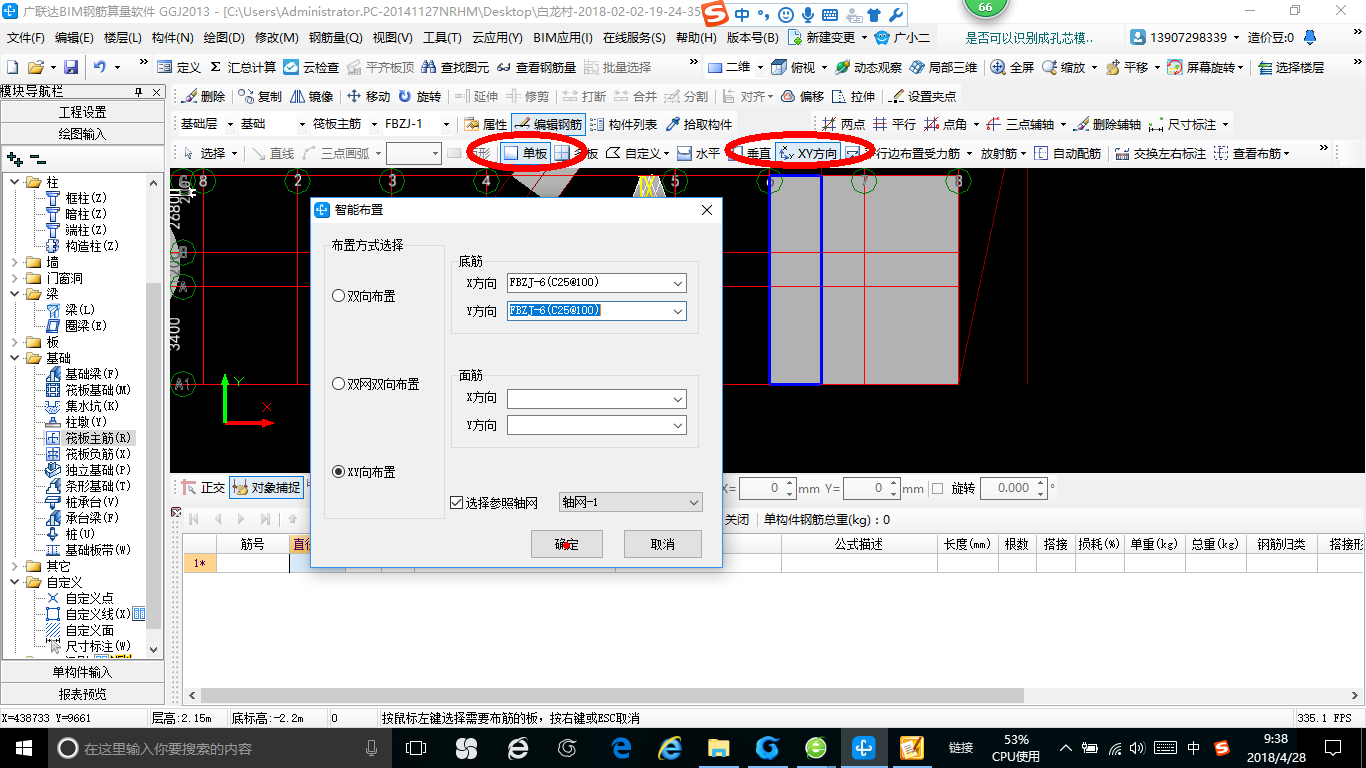This screenshot has width=1366, height=768.
Task: Open 构件列表 (Component List)
Action: (624, 124)
